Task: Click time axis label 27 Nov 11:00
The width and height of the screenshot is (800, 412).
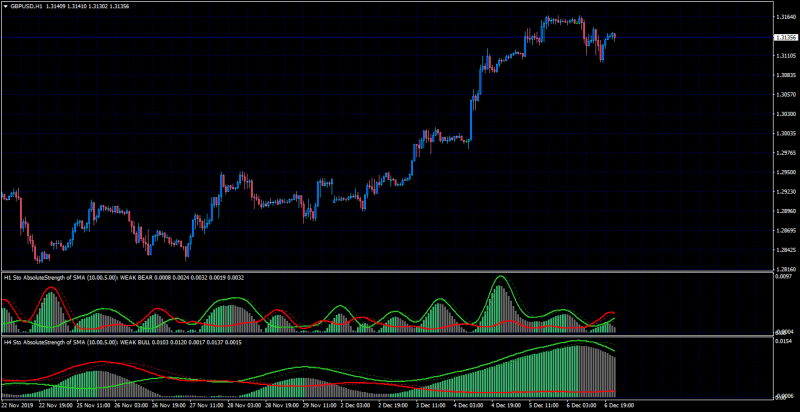Action: (206, 405)
